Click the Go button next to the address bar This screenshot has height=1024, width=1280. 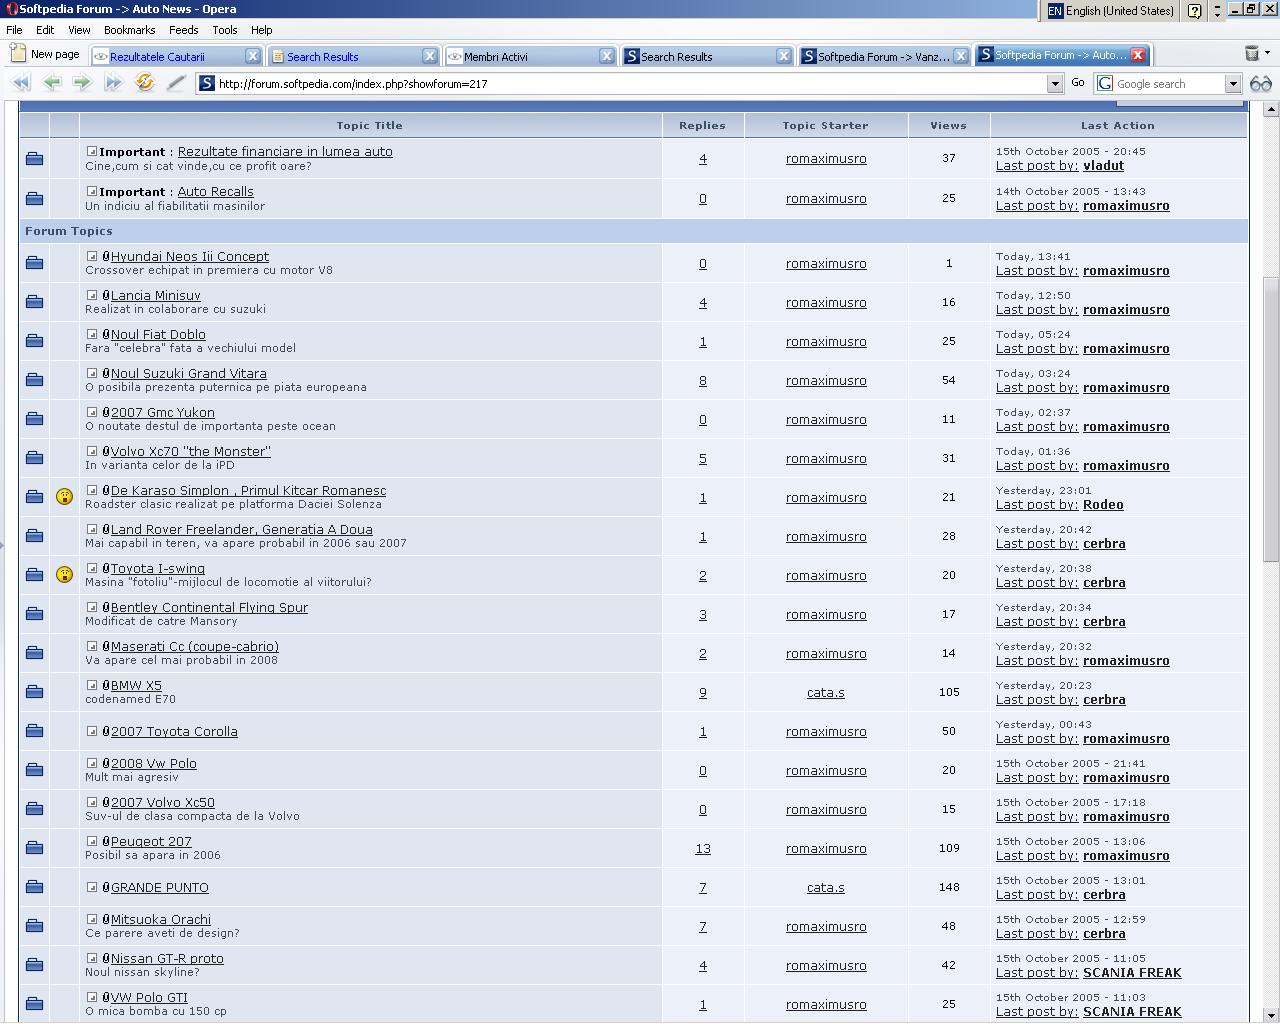[1078, 83]
